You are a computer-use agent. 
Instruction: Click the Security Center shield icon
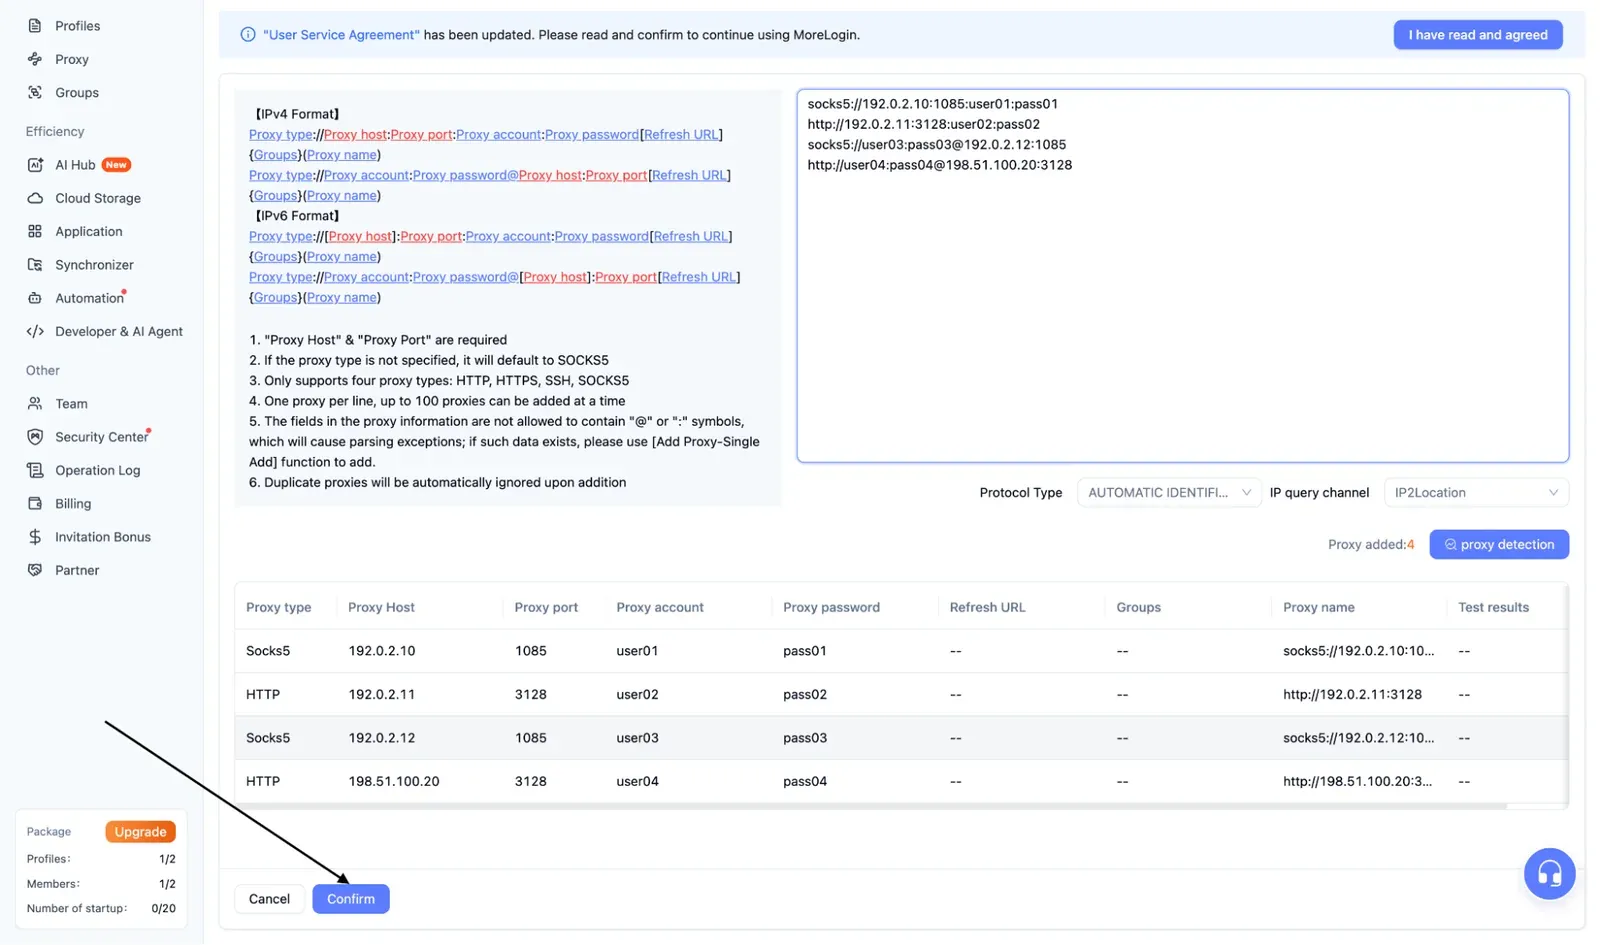(x=35, y=437)
